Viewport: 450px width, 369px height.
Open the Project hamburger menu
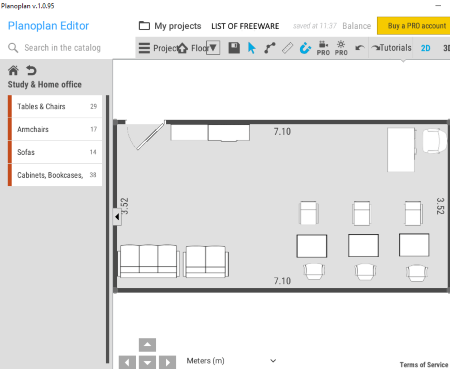[144, 48]
